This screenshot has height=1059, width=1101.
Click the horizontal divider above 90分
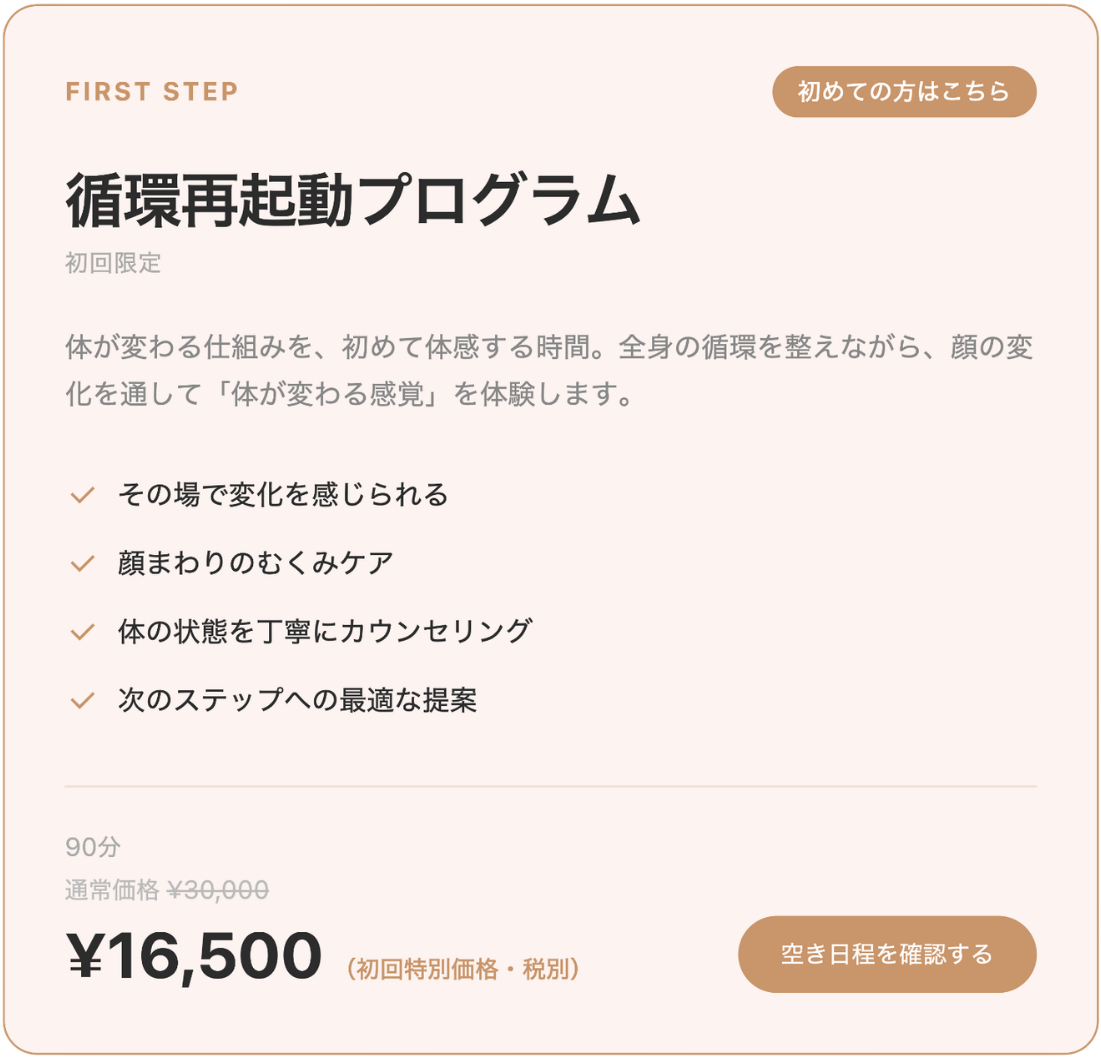click(x=550, y=787)
